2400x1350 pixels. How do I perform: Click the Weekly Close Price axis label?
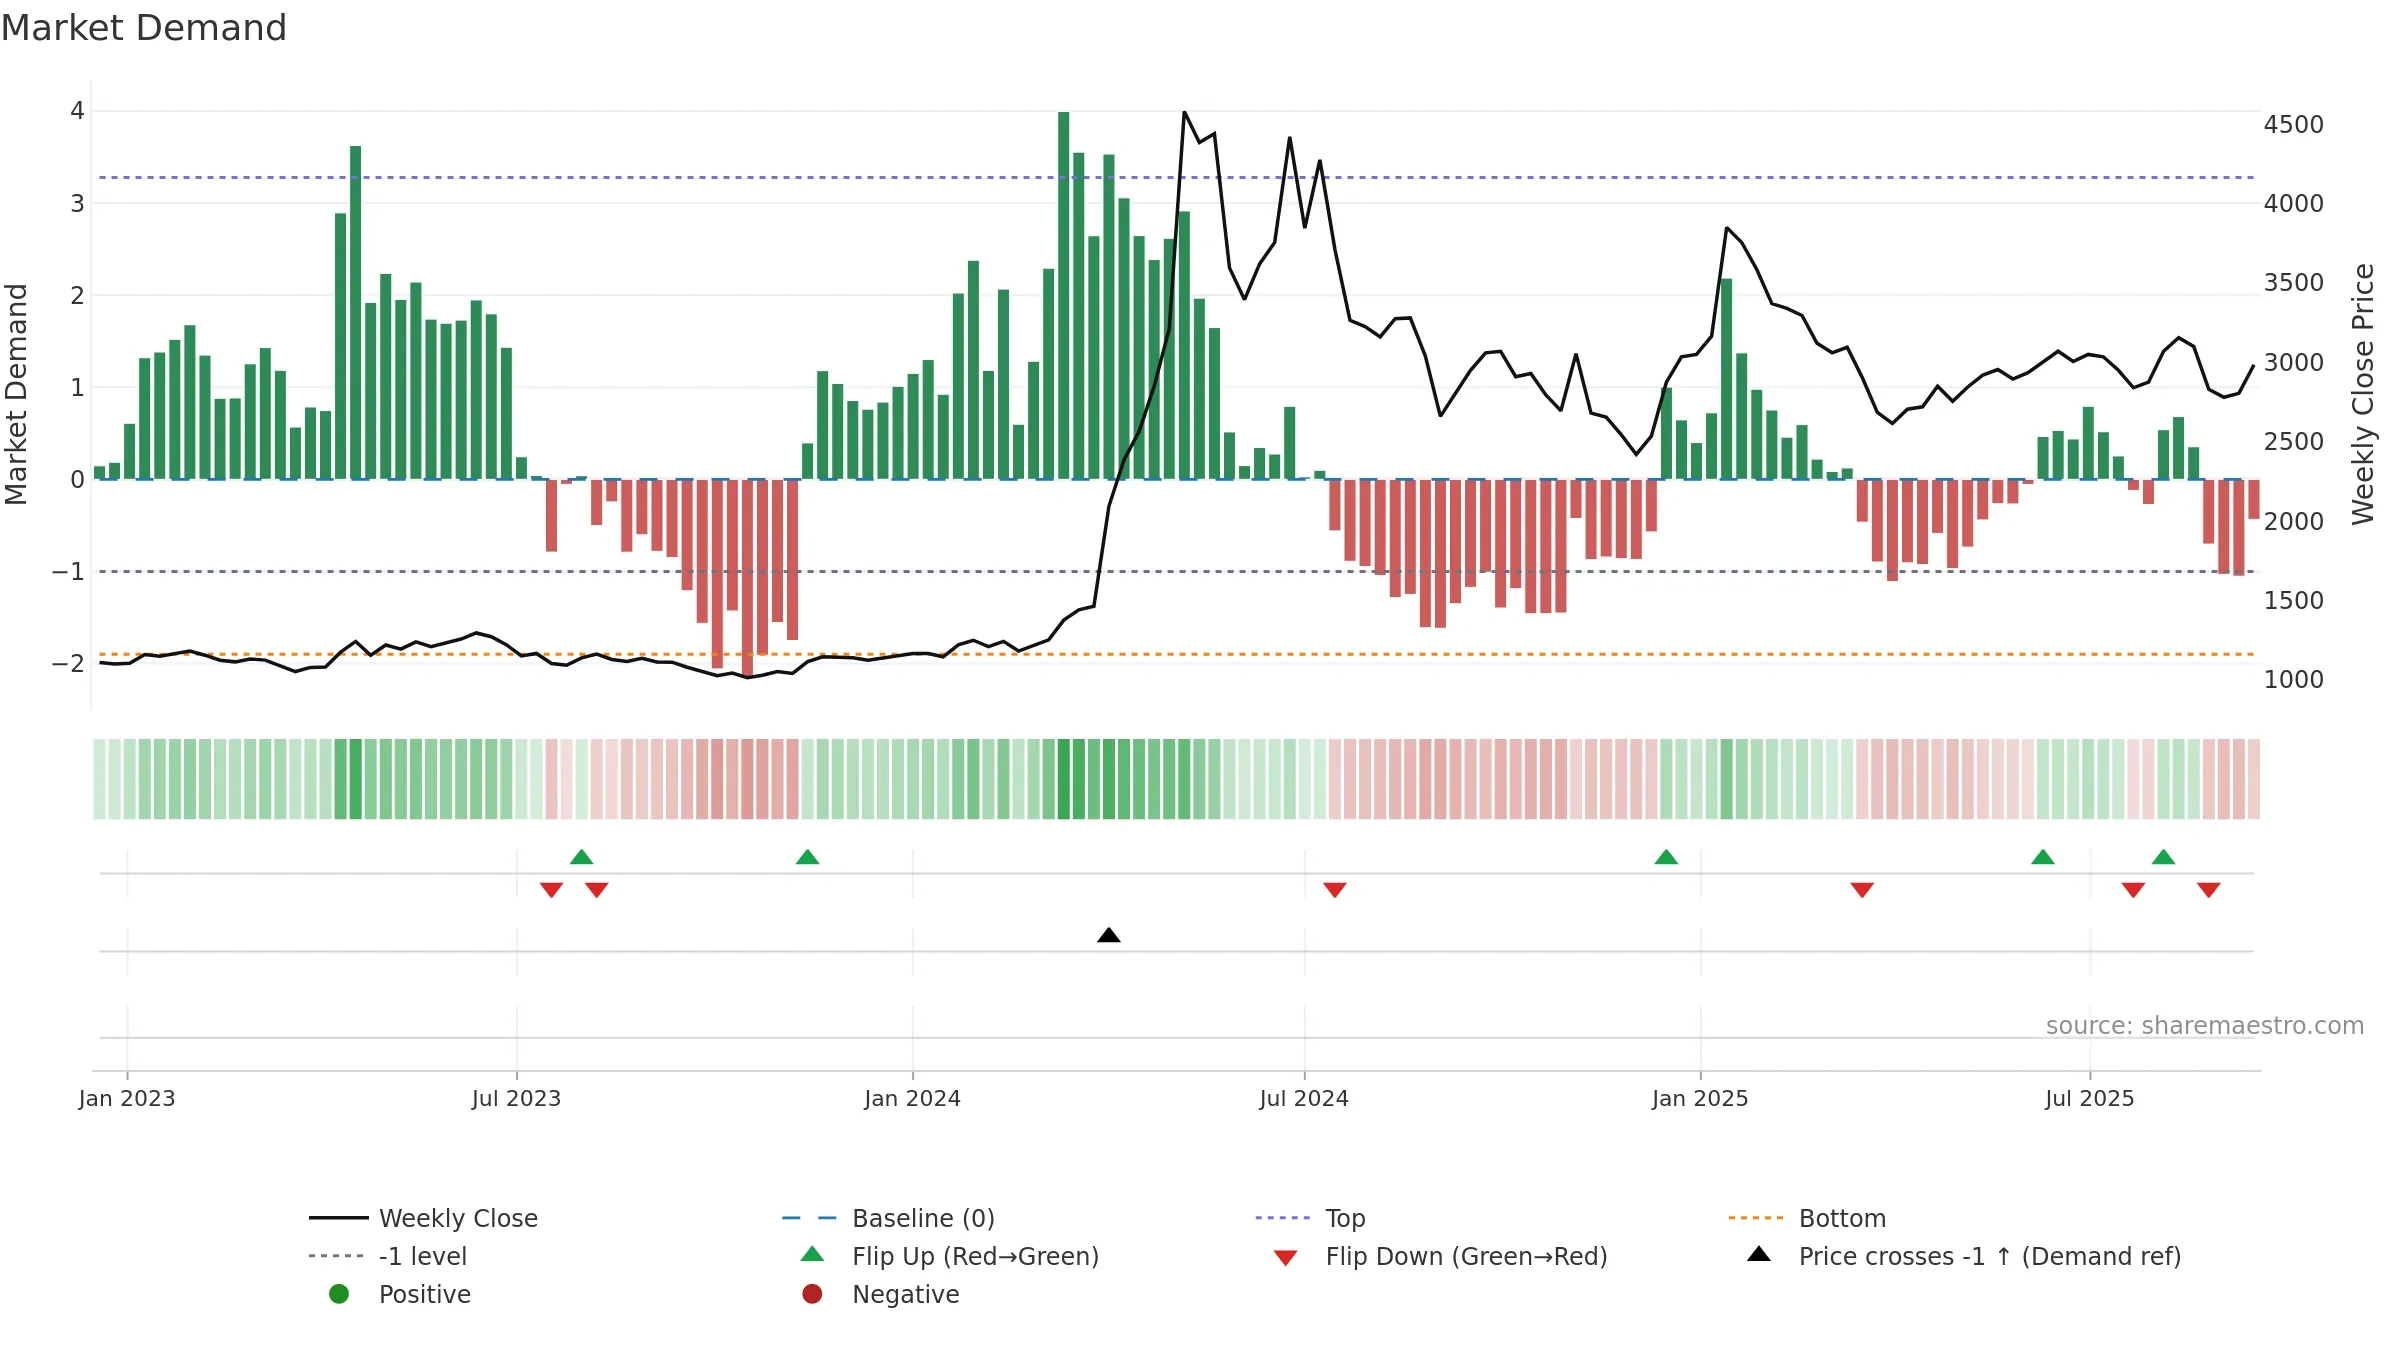[x=2363, y=394]
